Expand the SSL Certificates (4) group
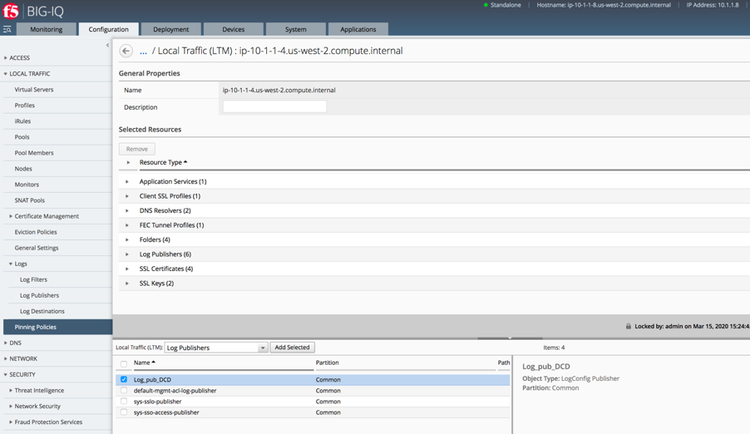 tap(127, 269)
